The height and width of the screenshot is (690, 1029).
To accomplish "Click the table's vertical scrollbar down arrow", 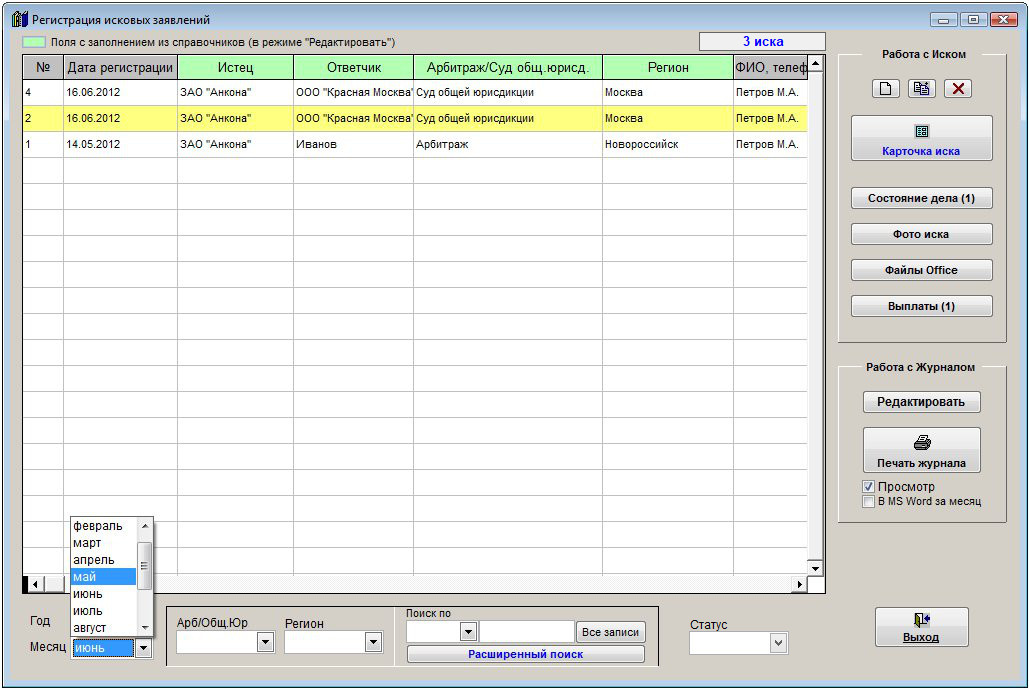I will [815, 569].
